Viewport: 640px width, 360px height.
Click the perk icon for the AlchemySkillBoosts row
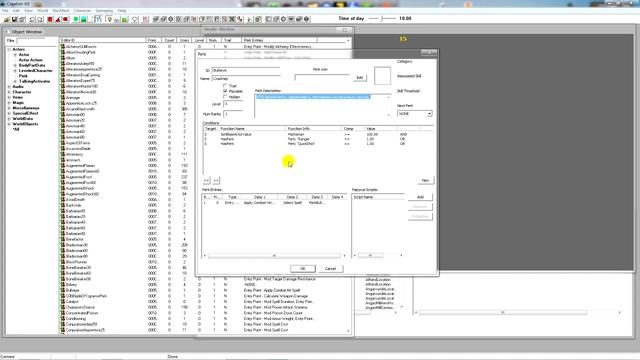(63, 47)
